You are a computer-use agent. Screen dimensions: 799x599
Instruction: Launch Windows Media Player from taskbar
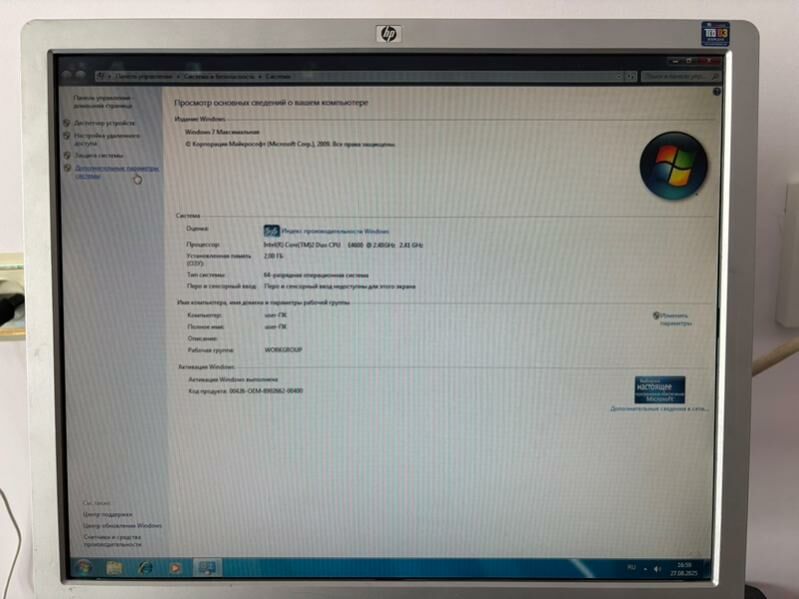pos(175,567)
